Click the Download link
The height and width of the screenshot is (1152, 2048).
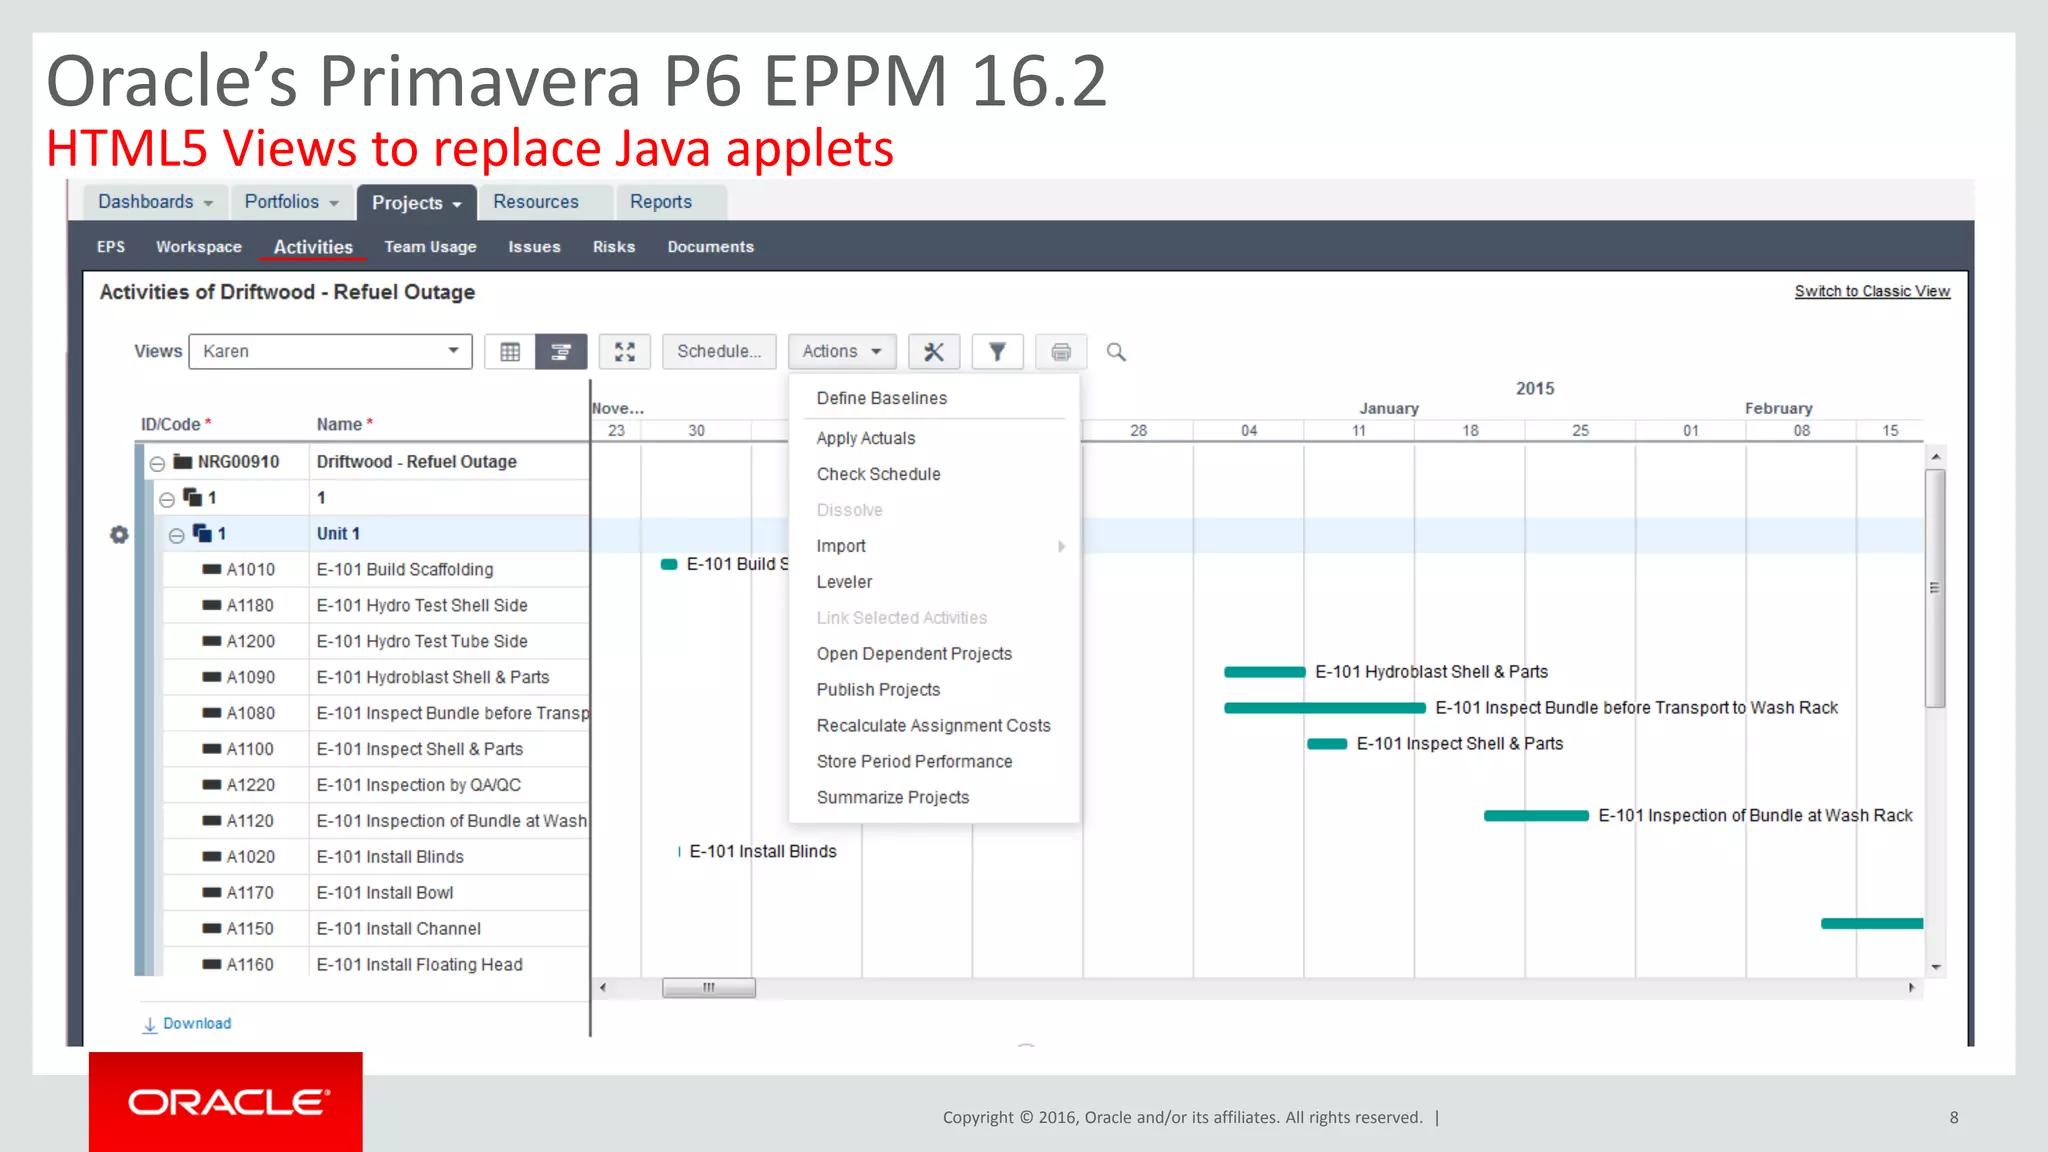pyautogui.click(x=197, y=1024)
